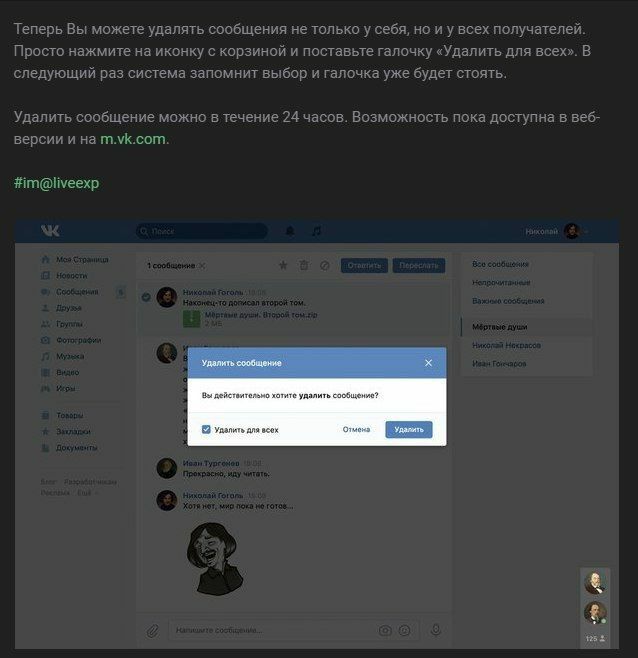Click the microphone voice message icon

coord(436,629)
